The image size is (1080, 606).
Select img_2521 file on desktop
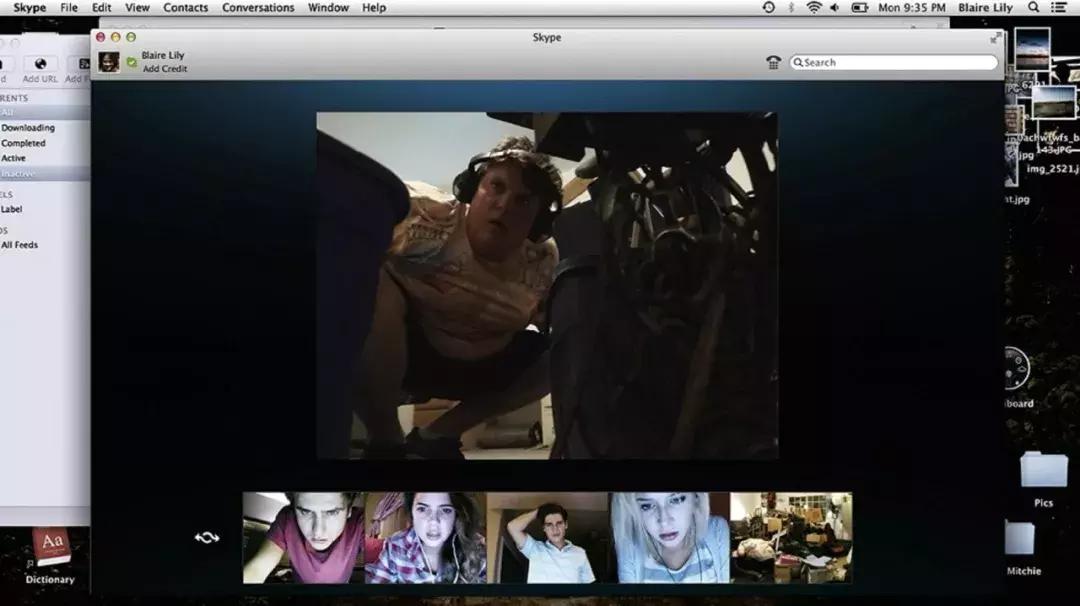1052,169
